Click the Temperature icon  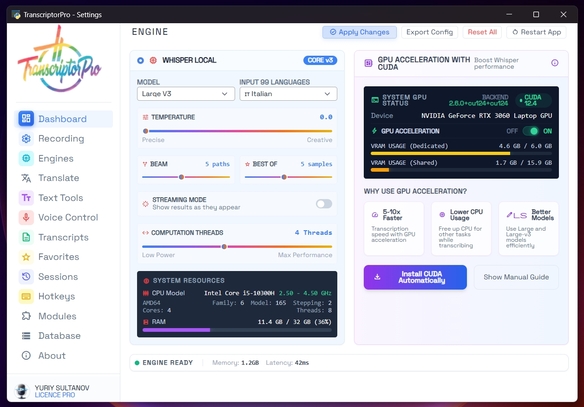146,117
